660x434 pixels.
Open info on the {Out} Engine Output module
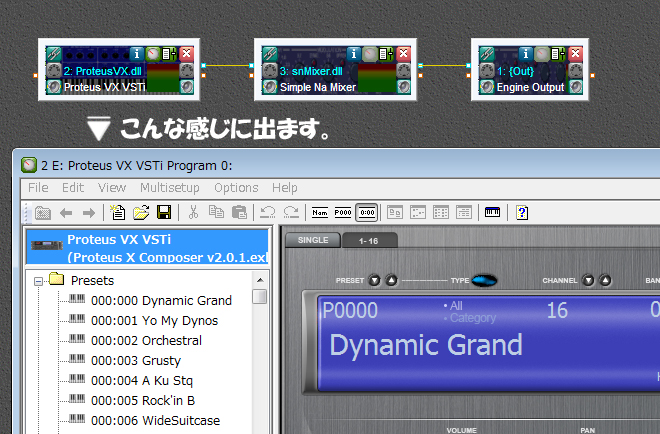[x=525, y=53]
